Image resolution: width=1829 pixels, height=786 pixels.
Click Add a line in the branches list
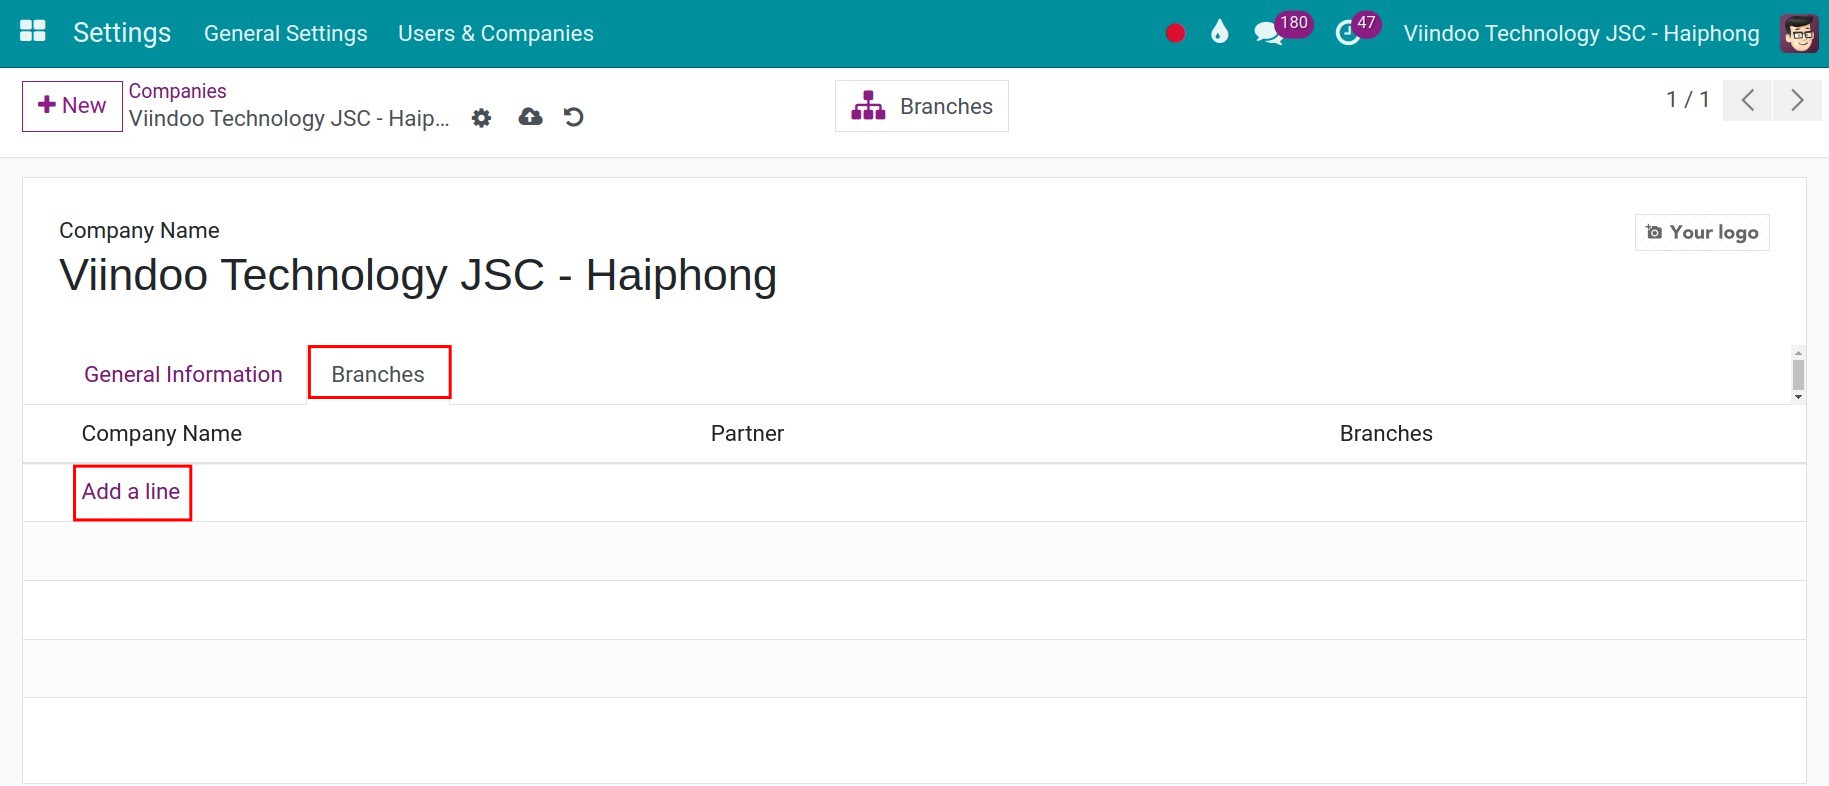click(x=131, y=491)
